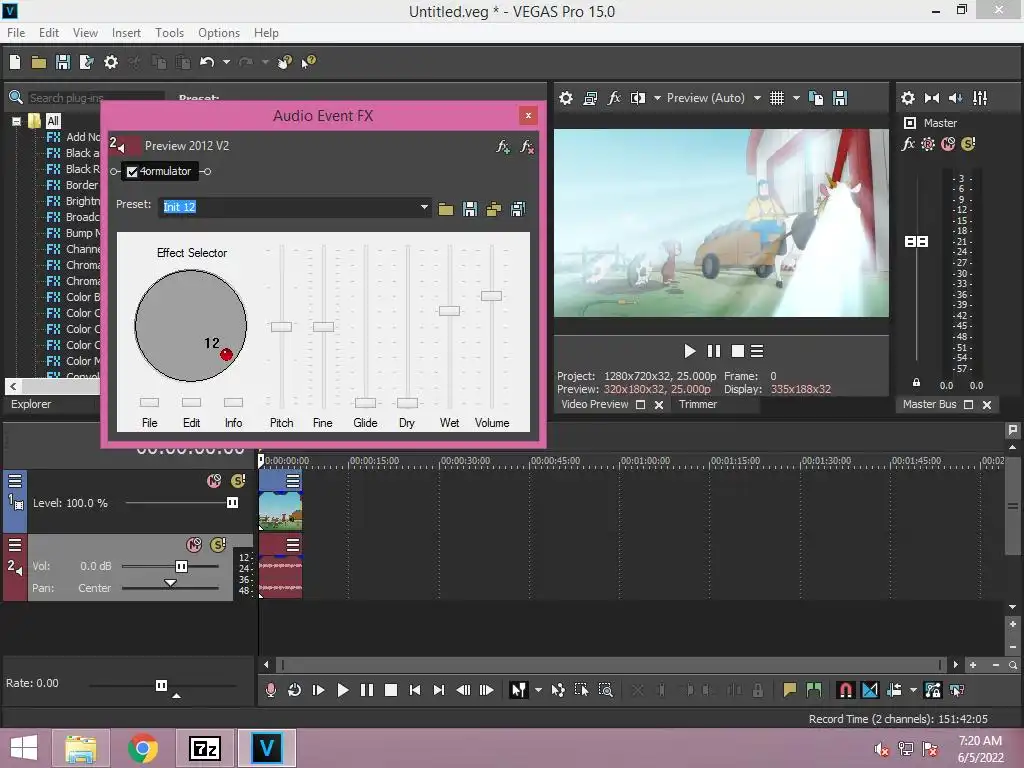The height and width of the screenshot is (768, 1024).
Task: Click the 4ormulator File button
Action: 150,402
